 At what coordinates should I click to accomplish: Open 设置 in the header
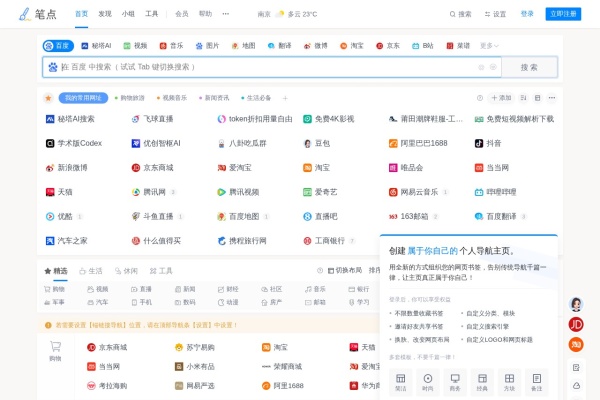[x=495, y=14]
